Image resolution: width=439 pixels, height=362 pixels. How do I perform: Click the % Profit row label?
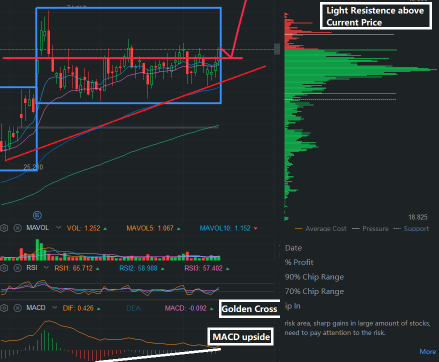[x=299, y=262]
